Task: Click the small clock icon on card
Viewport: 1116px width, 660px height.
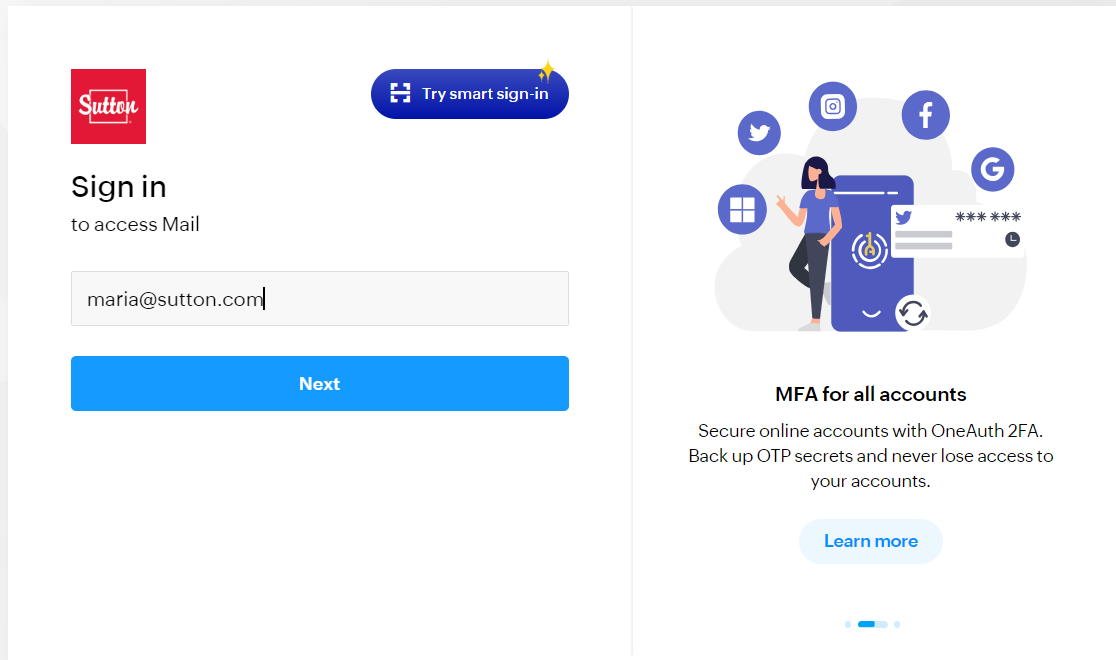Action: pyautogui.click(x=1012, y=239)
